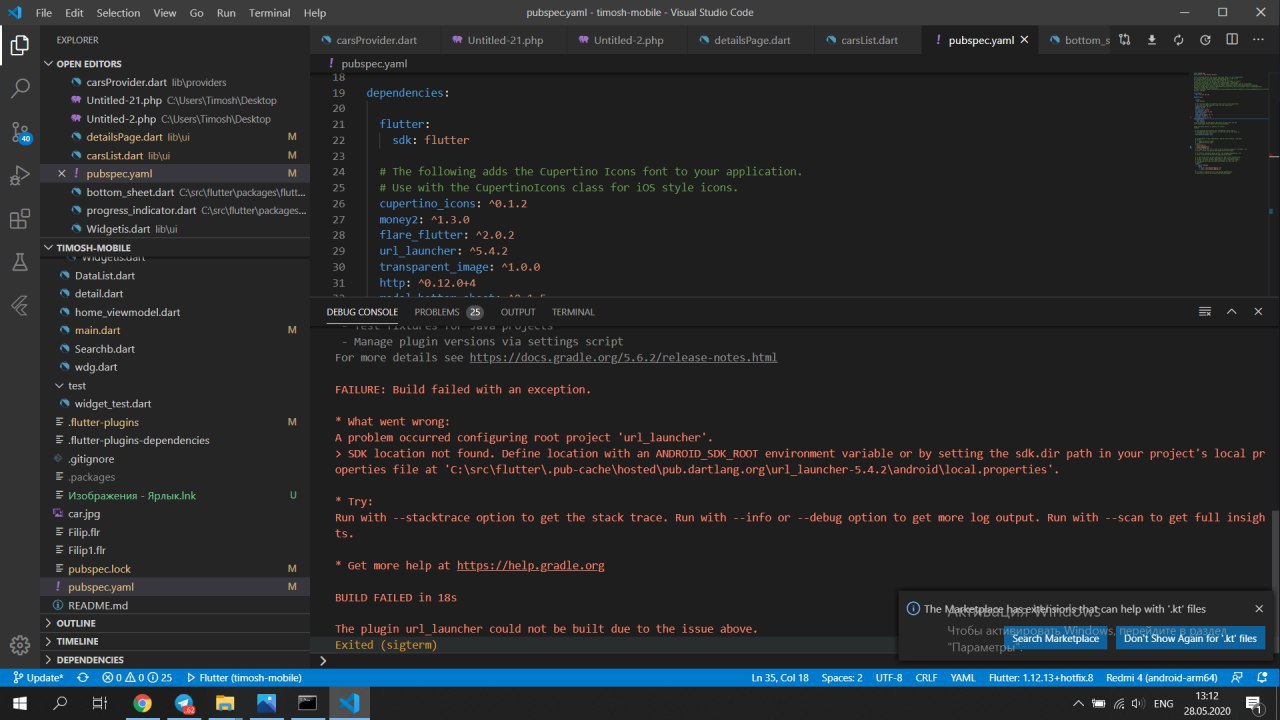Open File Explorer from the taskbar
The height and width of the screenshot is (720, 1280).
[x=225, y=703]
